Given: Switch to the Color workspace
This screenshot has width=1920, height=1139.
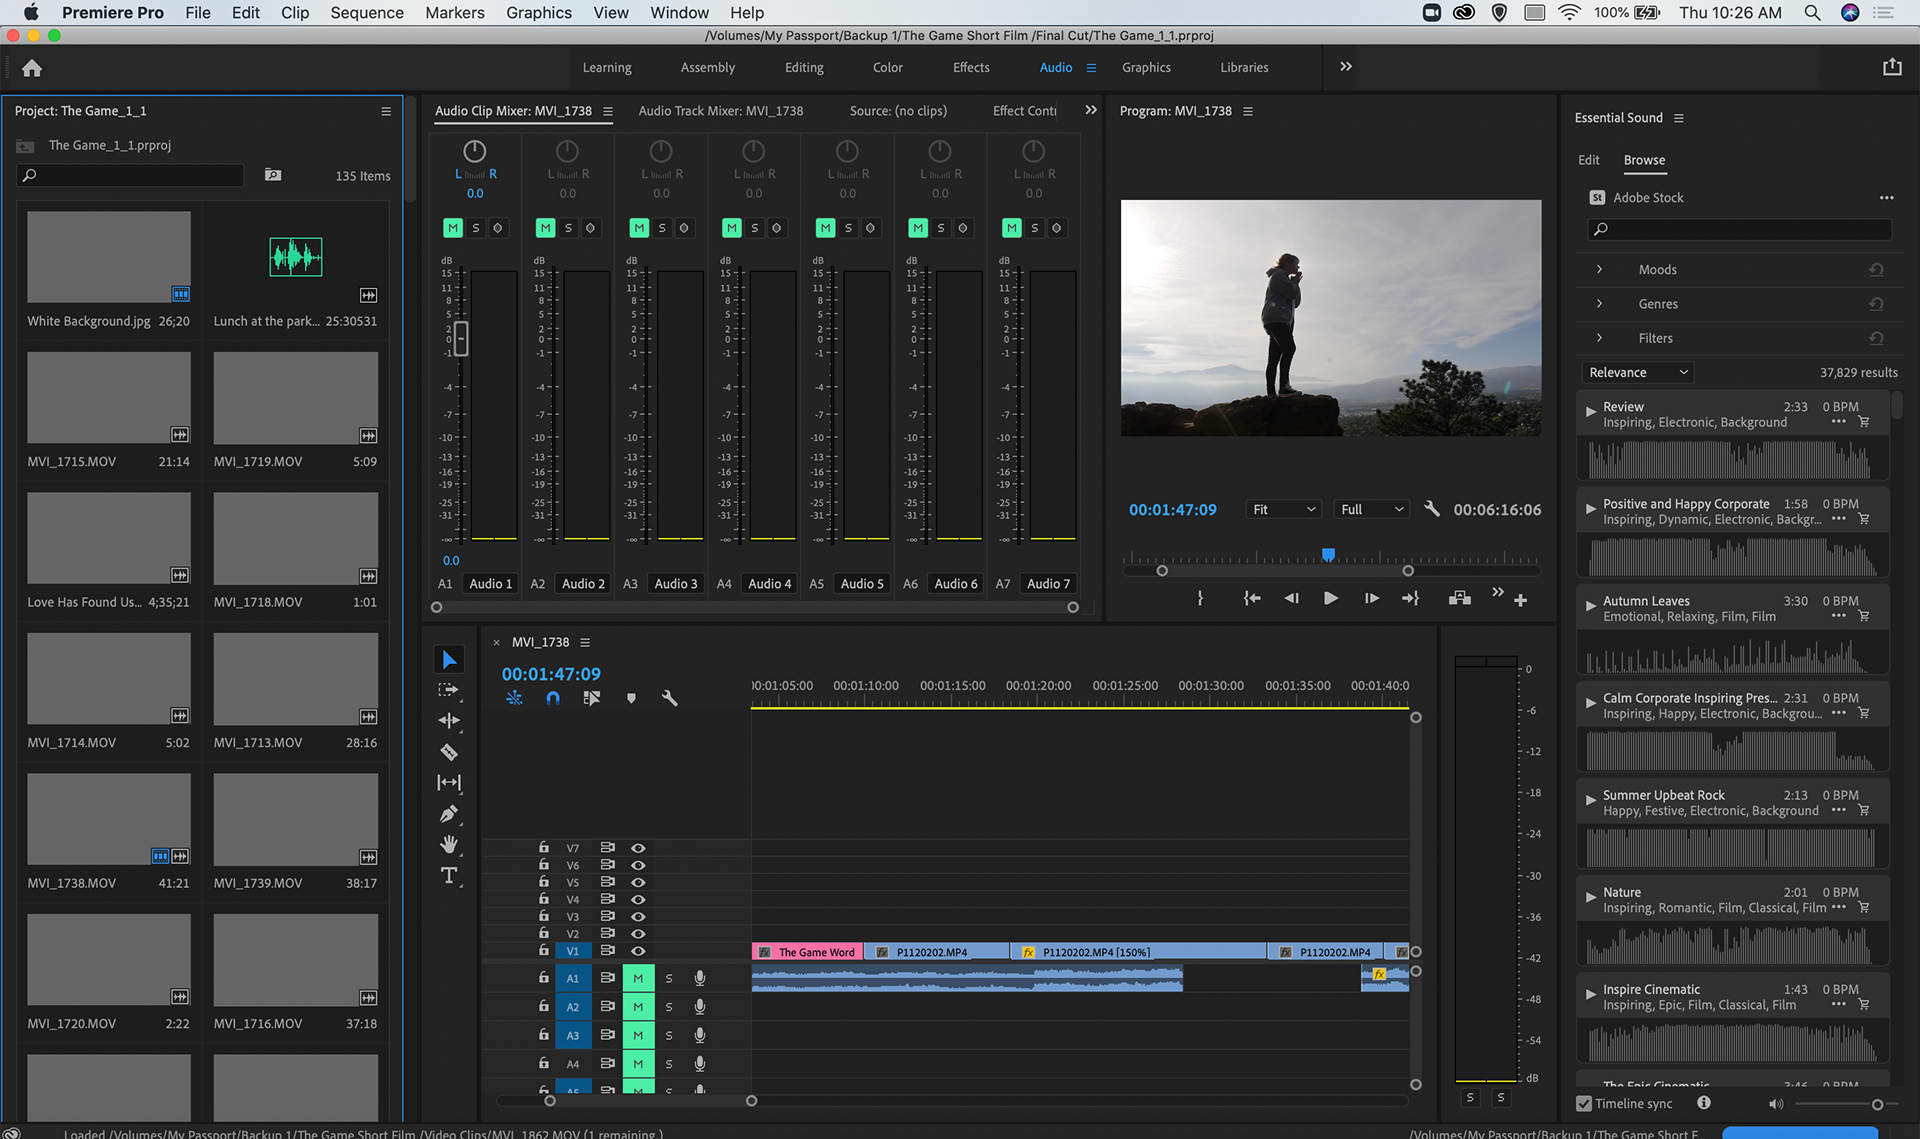Looking at the screenshot, I should click(x=888, y=67).
